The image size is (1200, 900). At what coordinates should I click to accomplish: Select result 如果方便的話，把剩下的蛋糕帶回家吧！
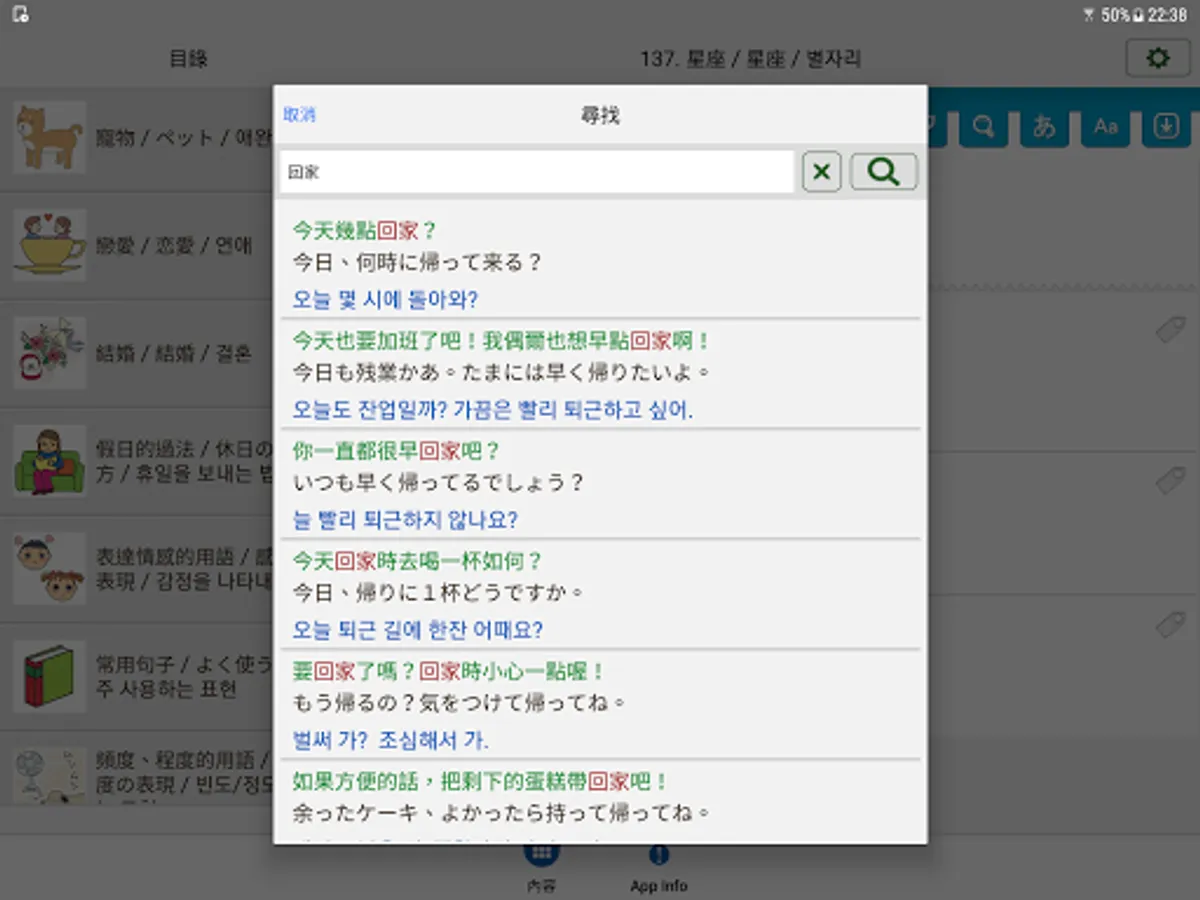point(480,781)
